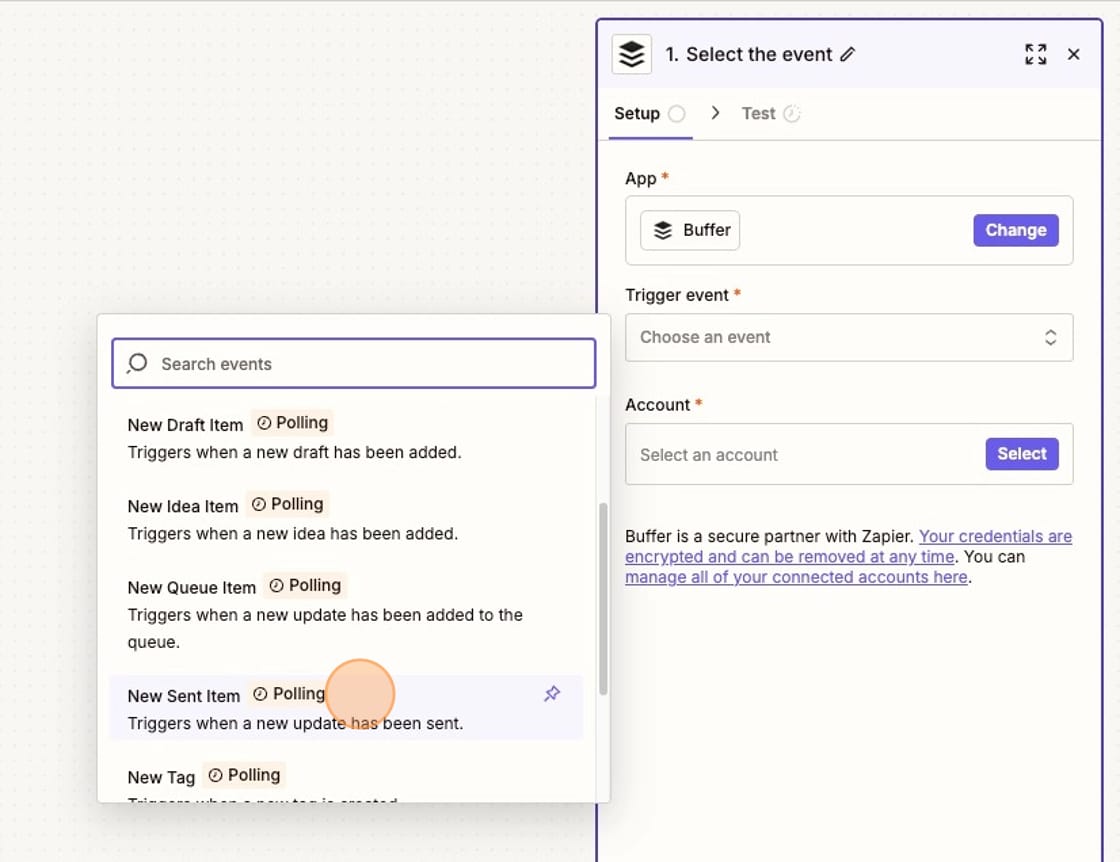Expand the chevron between Setup and Test
Viewport: 1120px width, 862px height.
[717, 113]
